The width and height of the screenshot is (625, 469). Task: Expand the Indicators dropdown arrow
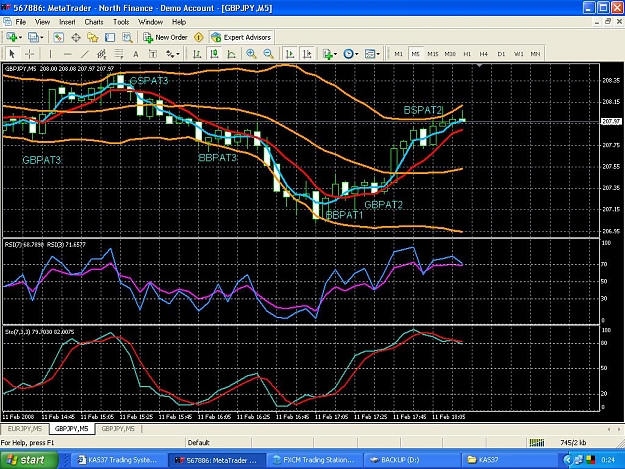pyautogui.click(x=335, y=54)
